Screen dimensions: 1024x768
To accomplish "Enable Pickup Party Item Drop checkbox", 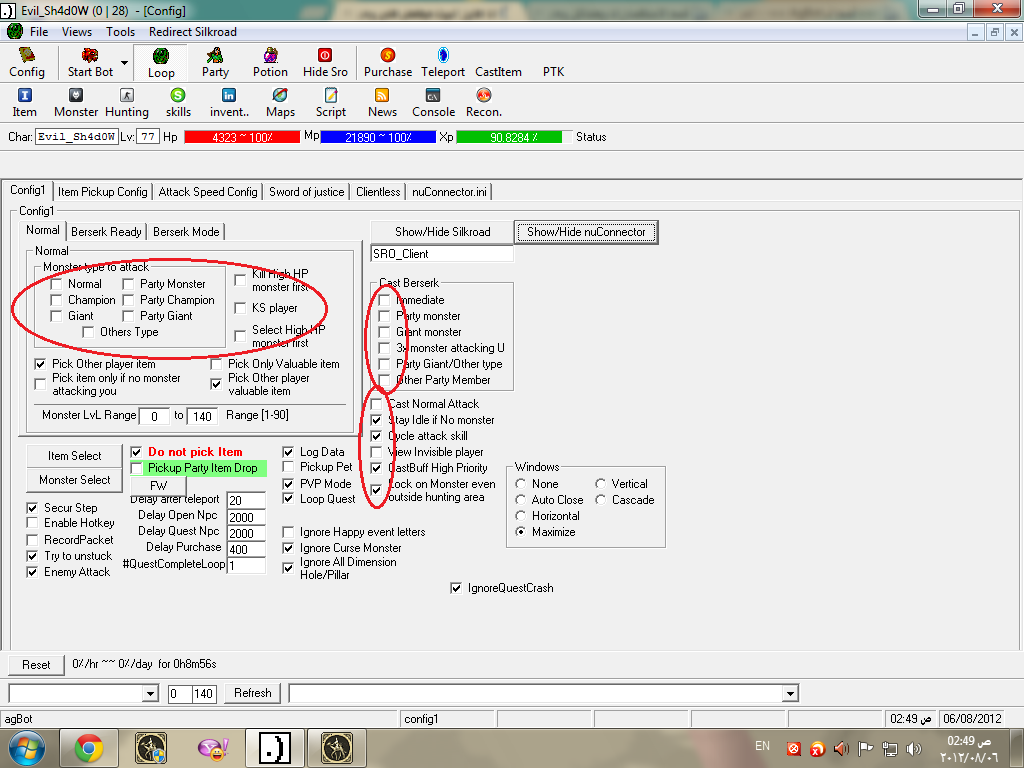I will (x=136, y=468).
